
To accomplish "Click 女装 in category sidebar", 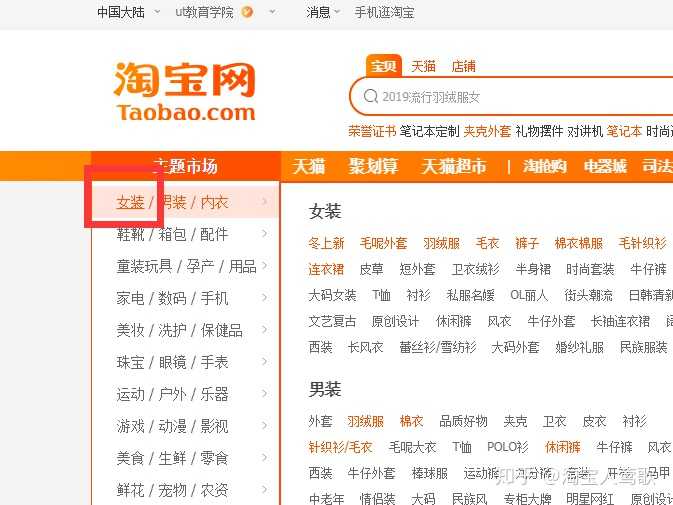I will pos(130,202).
